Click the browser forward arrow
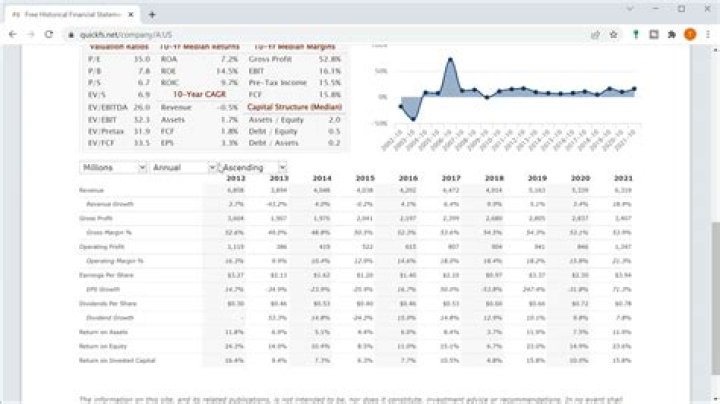 tap(31, 34)
